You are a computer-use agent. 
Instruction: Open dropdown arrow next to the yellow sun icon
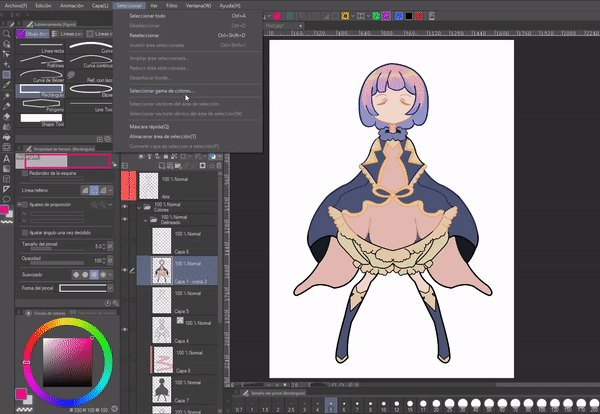pos(353,16)
